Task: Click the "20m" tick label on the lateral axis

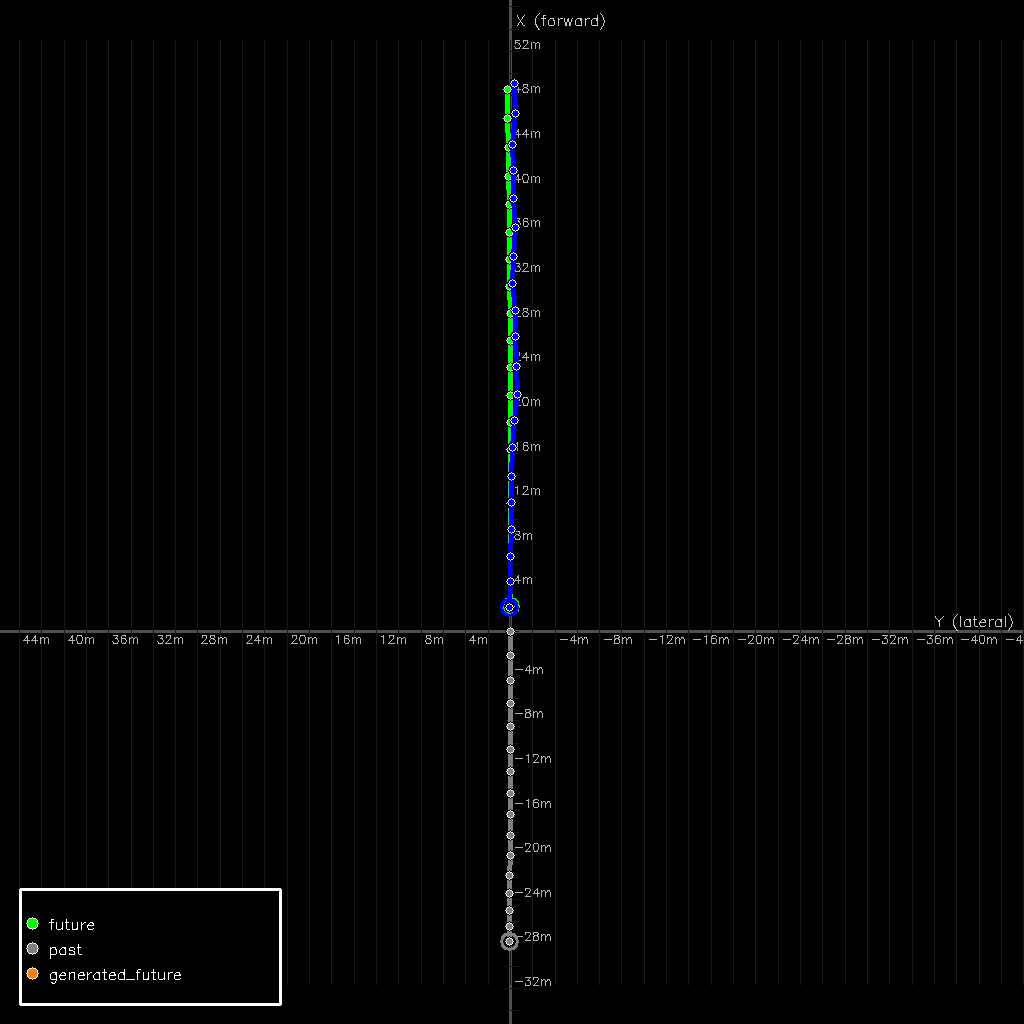Action: point(304,640)
